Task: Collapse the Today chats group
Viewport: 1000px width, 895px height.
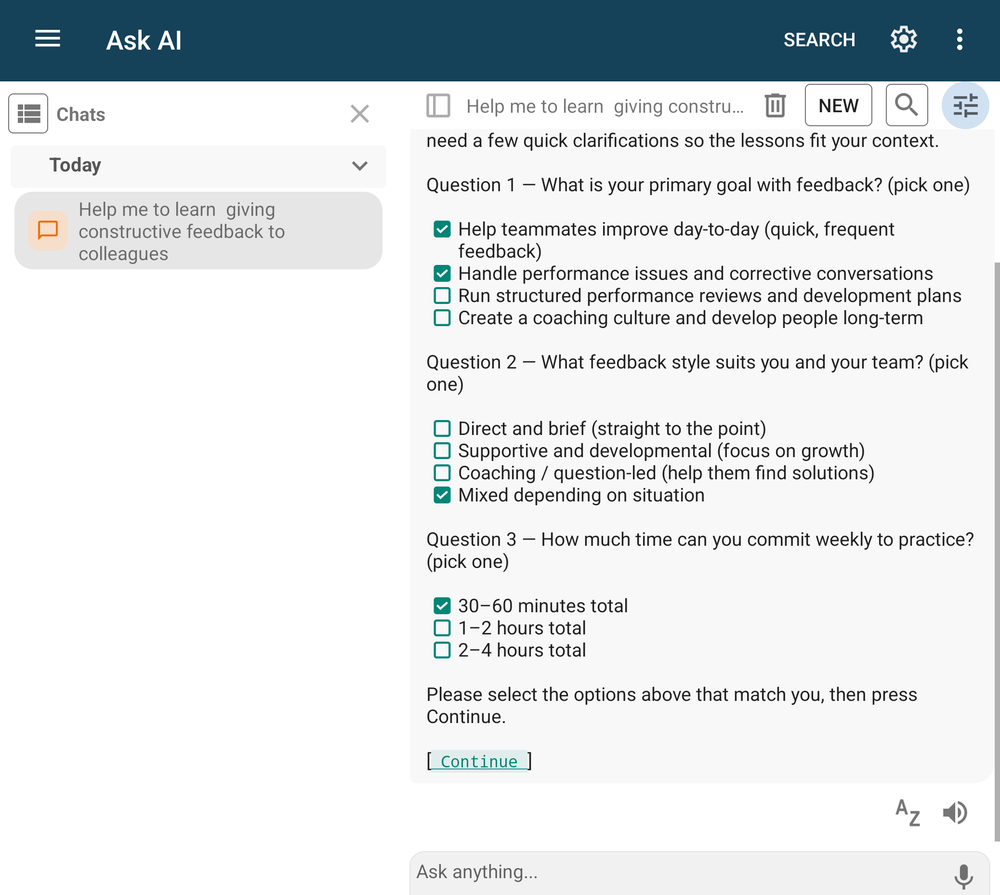Action: (360, 166)
